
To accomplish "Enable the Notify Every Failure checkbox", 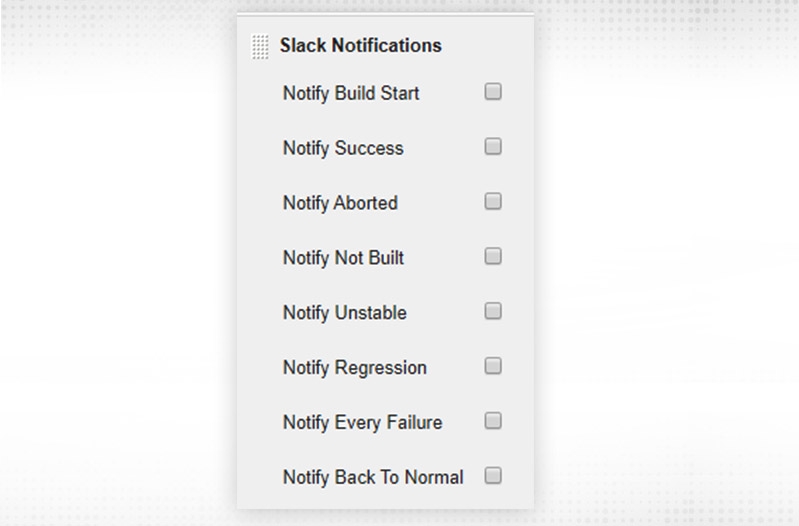I will pyautogui.click(x=493, y=421).
